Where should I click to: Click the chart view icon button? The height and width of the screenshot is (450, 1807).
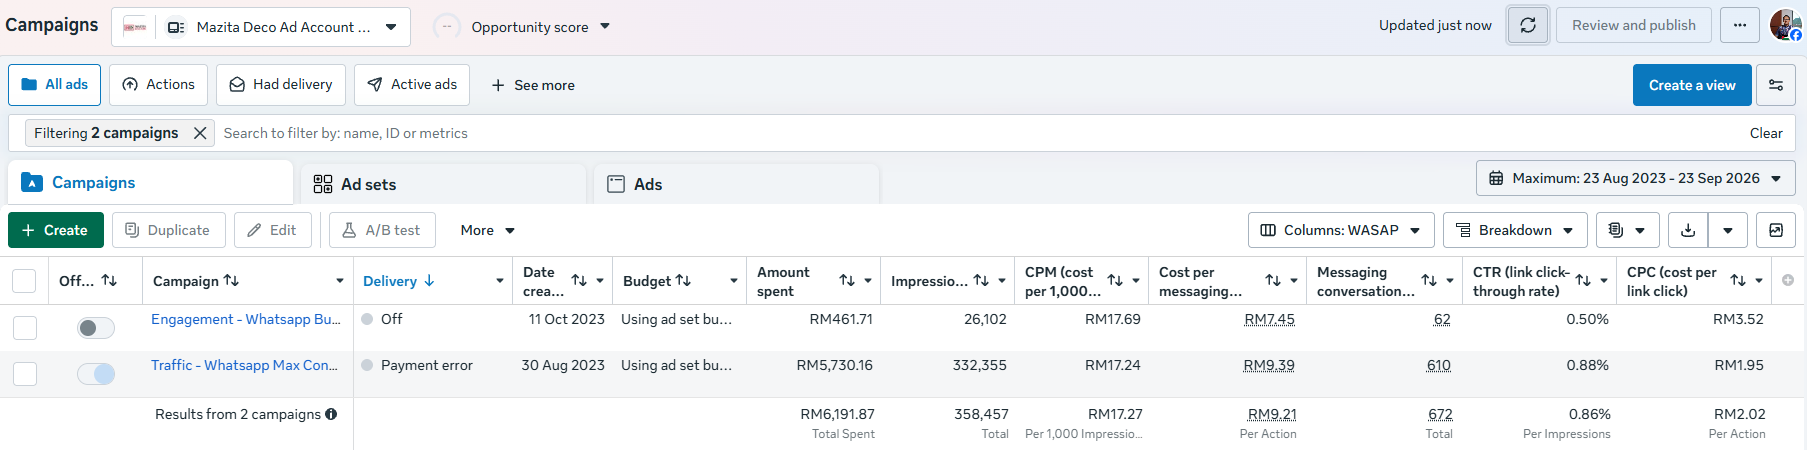(1776, 230)
